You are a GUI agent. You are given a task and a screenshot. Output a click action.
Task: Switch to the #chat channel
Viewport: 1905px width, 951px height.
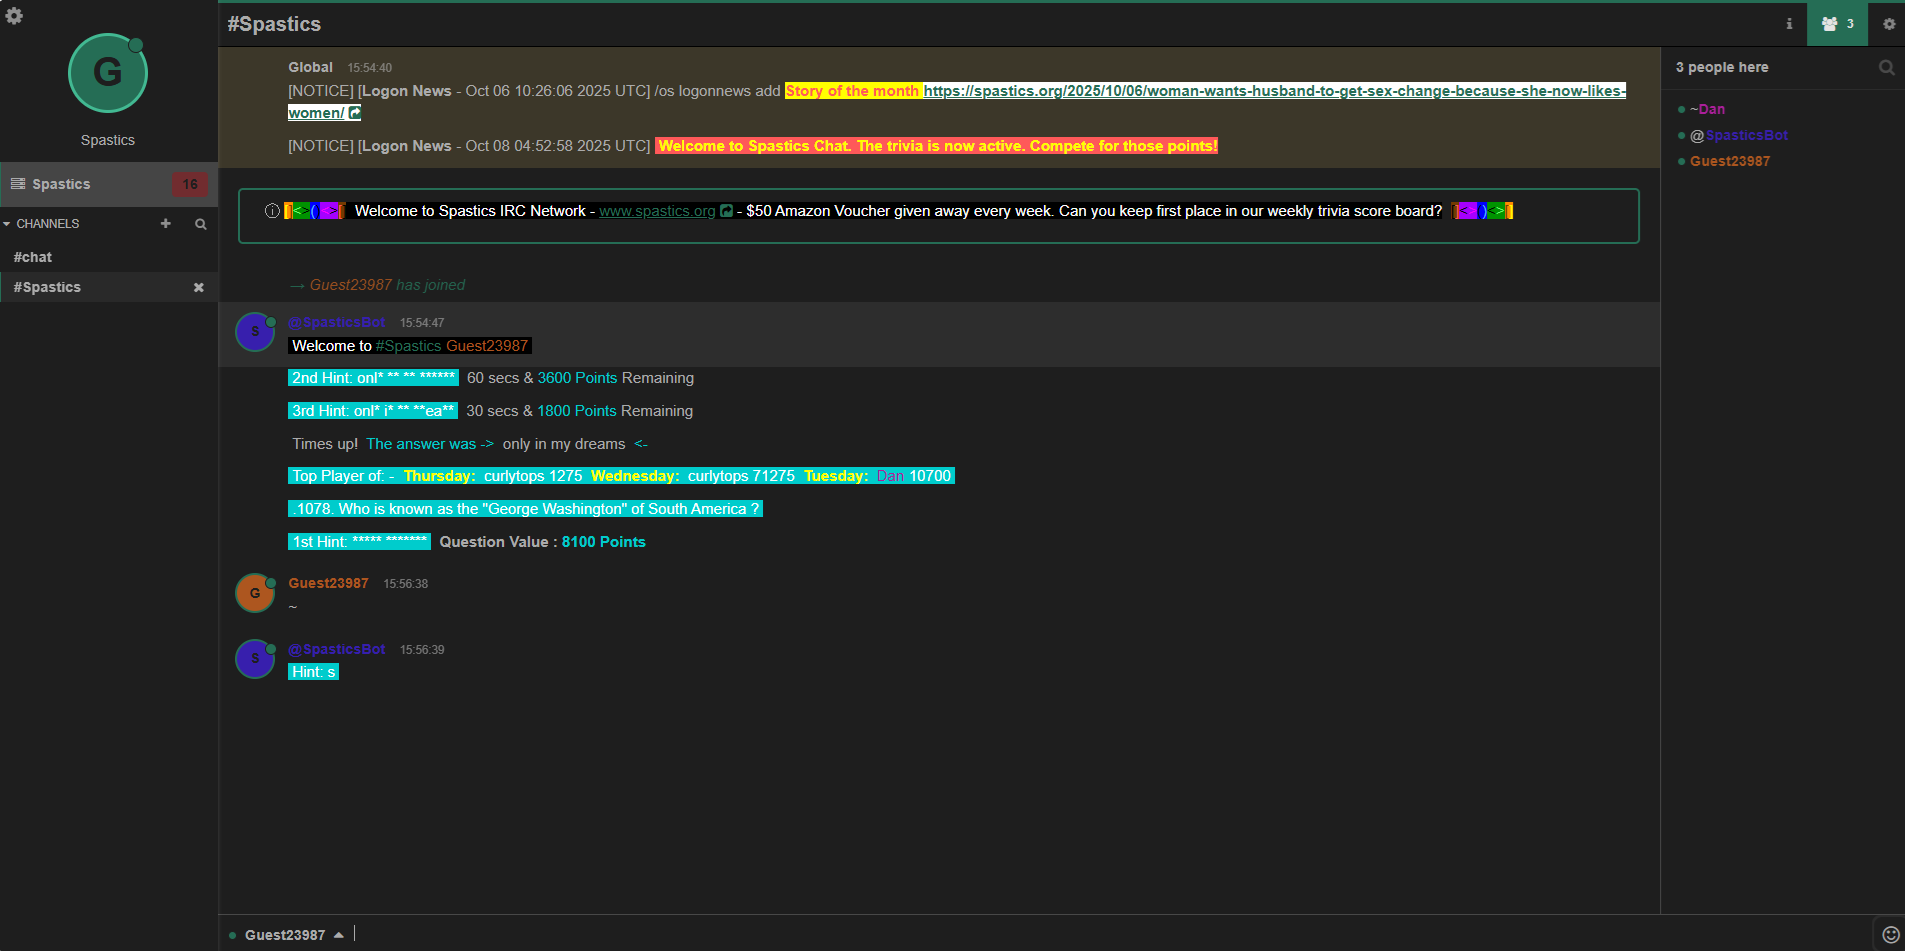[33, 257]
